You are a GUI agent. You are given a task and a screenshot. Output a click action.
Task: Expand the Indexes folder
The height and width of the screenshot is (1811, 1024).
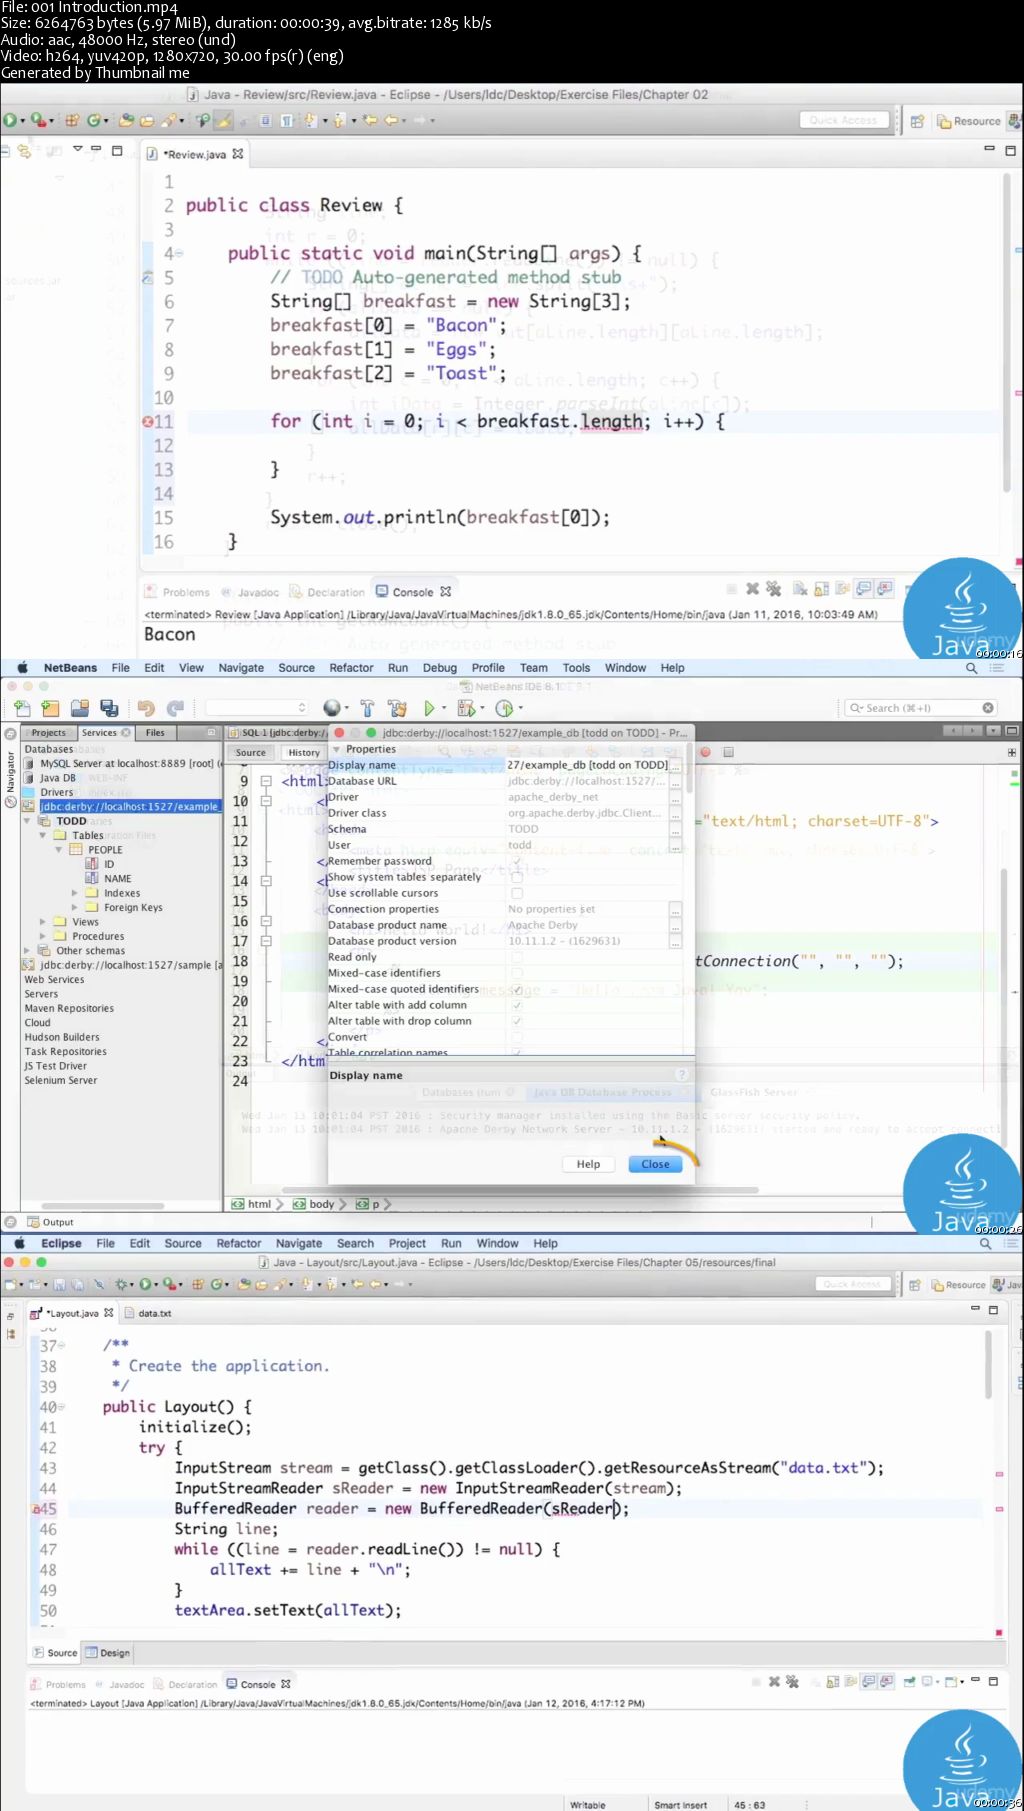point(74,893)
